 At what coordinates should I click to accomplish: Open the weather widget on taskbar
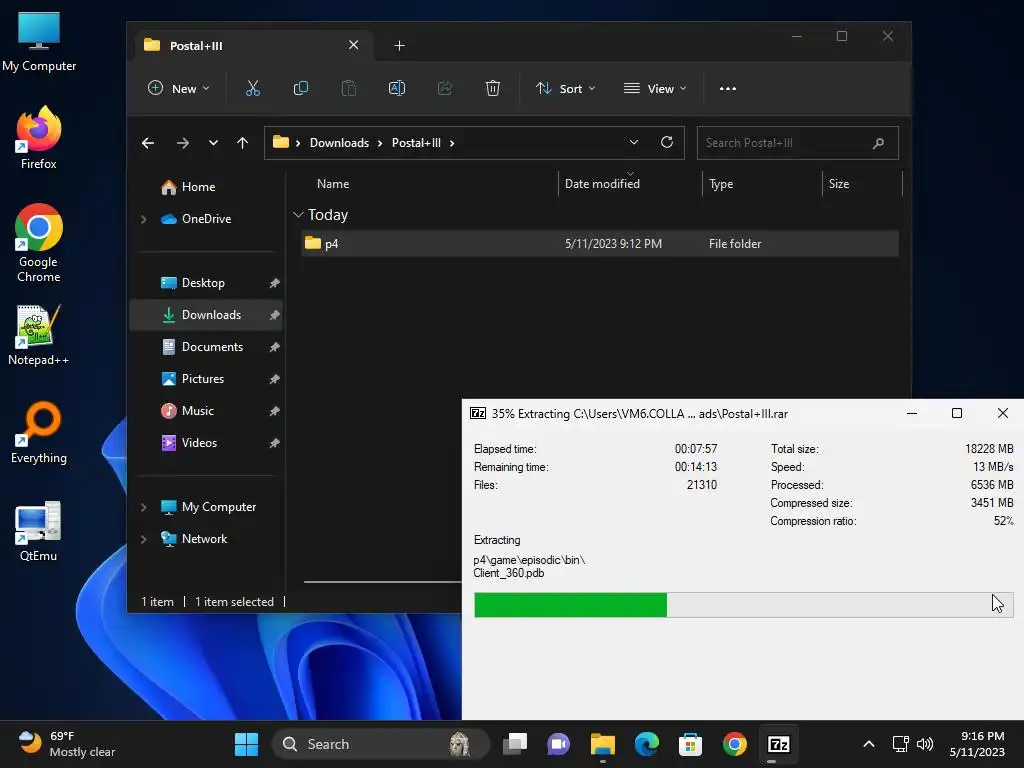[67, 744]
